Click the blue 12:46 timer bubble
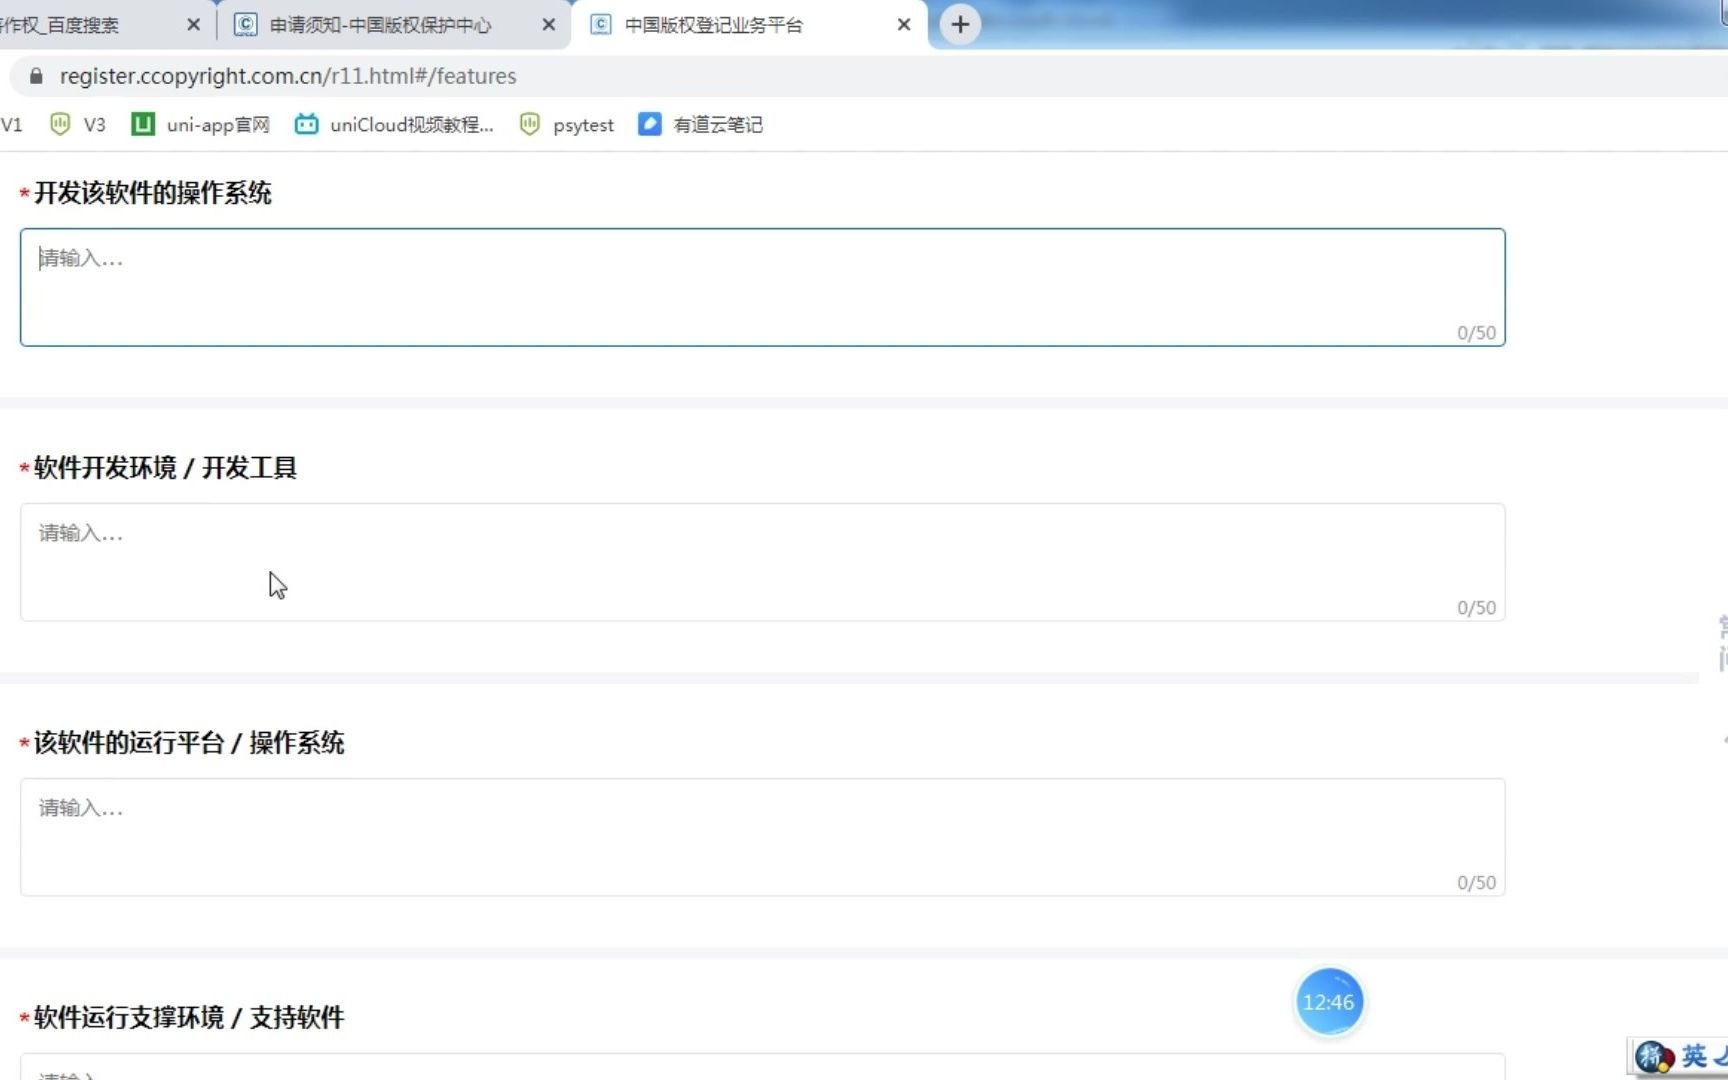 [1329, 1002]
